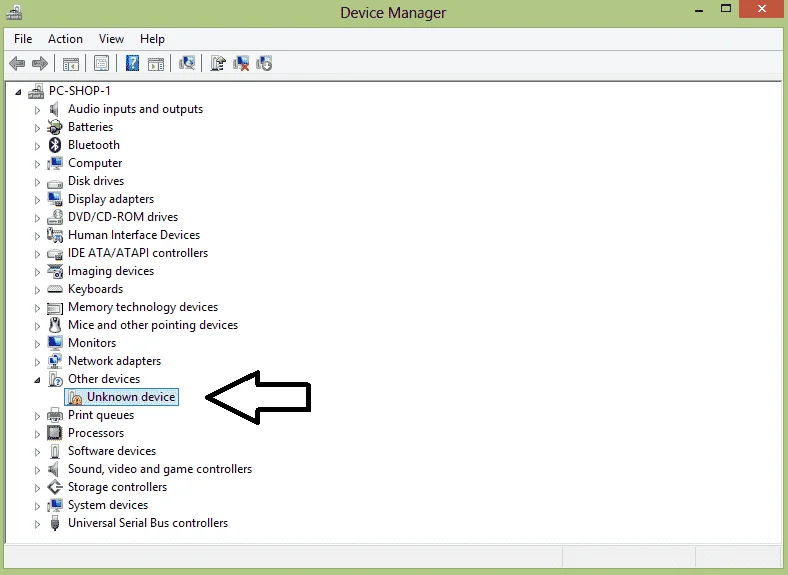Expand the System devices node
Viewport: 788px width, 575px height.
click(x=37, y=506)
